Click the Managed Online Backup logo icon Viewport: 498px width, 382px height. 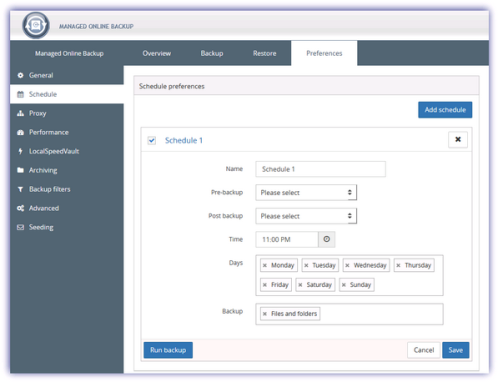point(36,25)
